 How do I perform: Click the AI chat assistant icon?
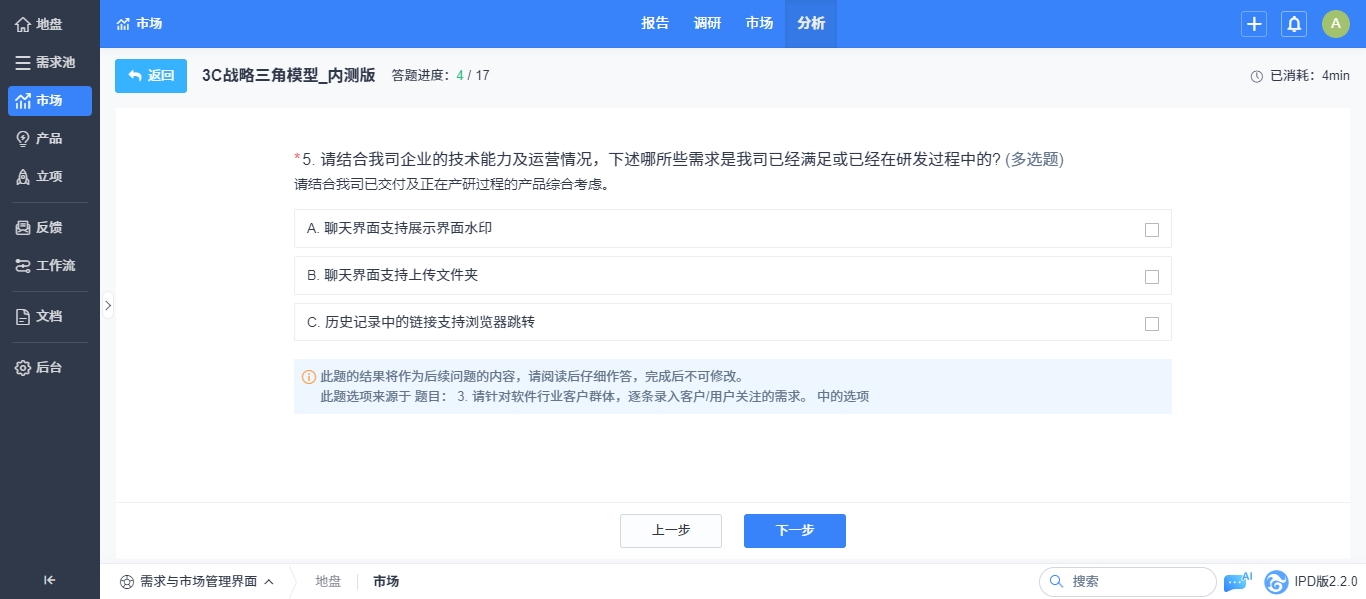1238,581
